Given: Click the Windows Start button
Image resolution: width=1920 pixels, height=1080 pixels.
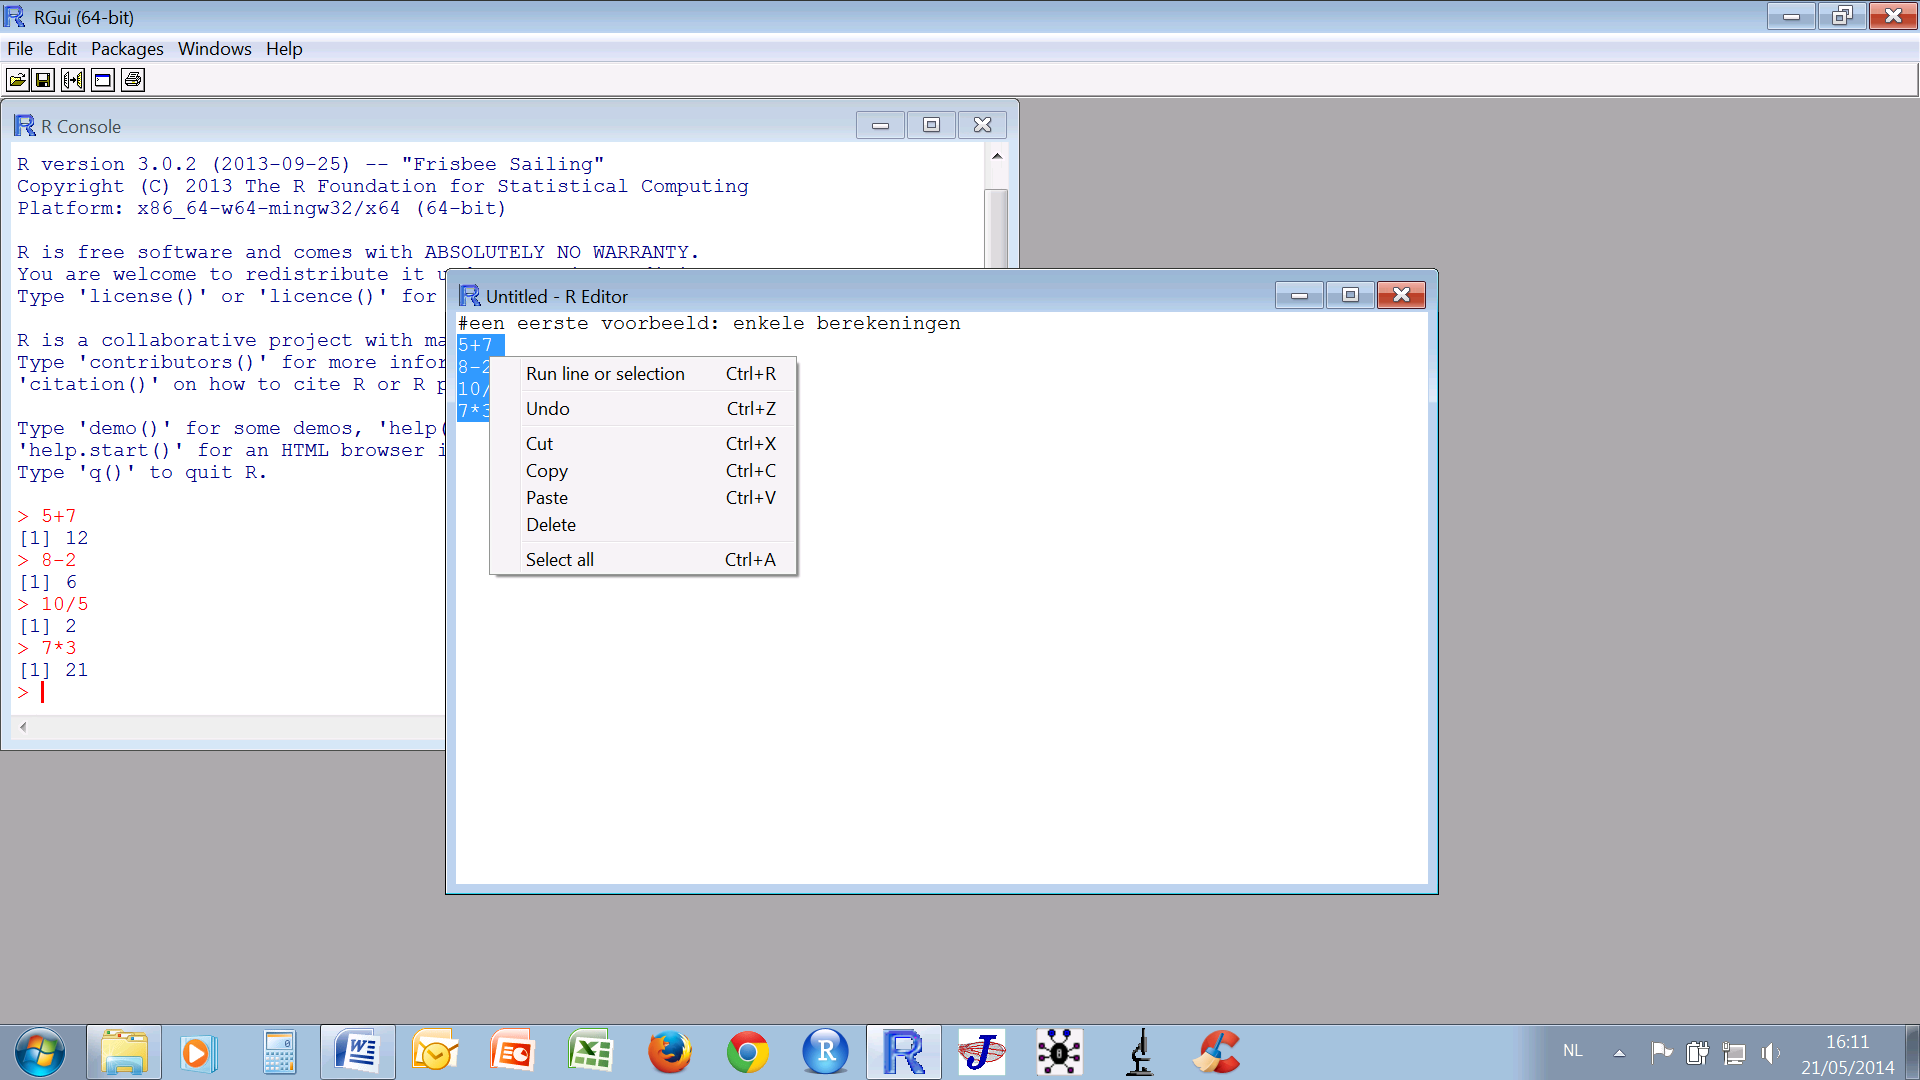Looking at the screenshot, I should click(40, 1052).
